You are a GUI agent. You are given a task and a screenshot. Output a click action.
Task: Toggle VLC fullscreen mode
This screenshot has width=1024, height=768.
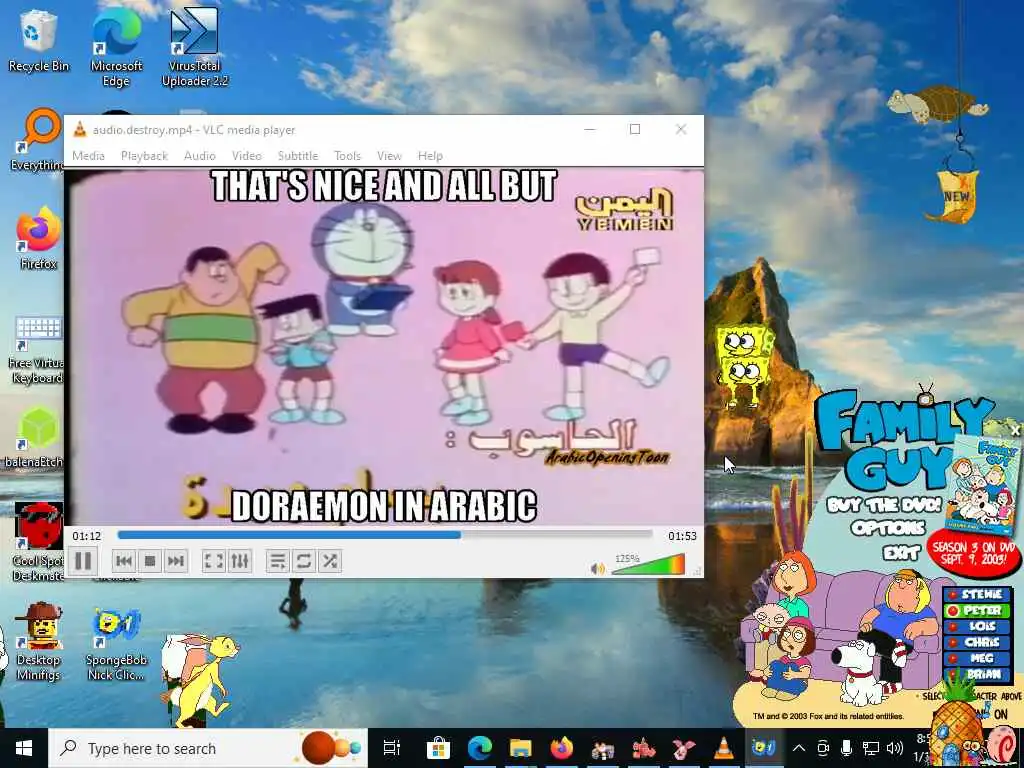[x=214, y=561]
